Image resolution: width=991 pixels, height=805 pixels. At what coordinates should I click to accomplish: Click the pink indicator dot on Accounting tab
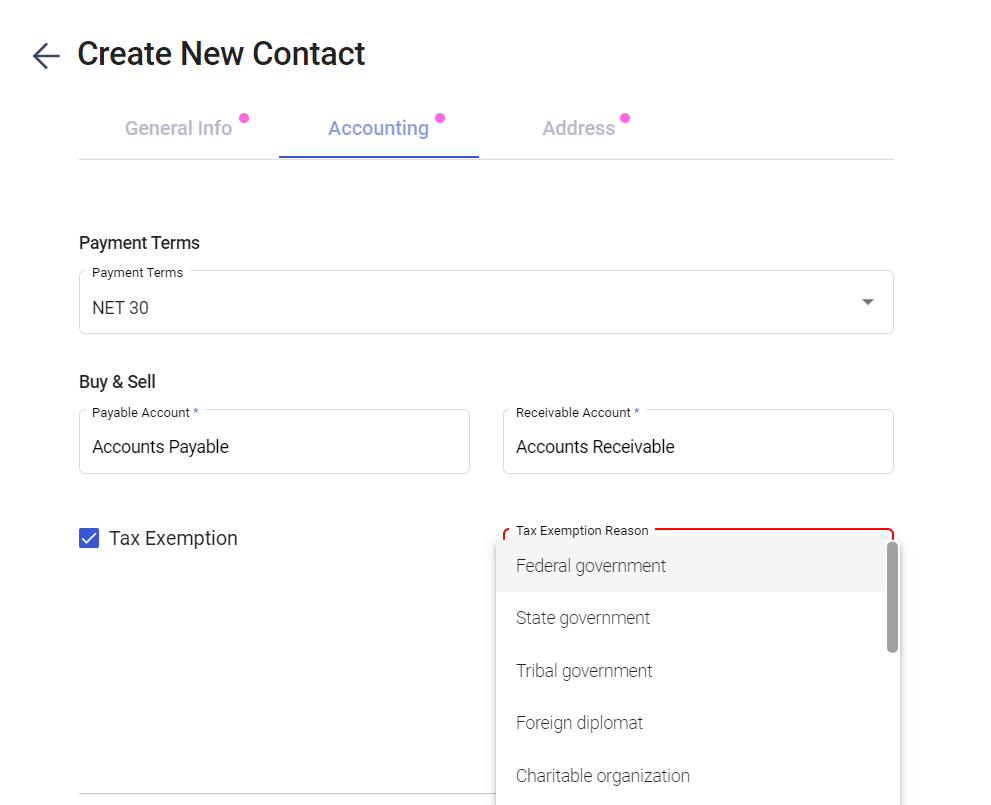coord(440,118)
